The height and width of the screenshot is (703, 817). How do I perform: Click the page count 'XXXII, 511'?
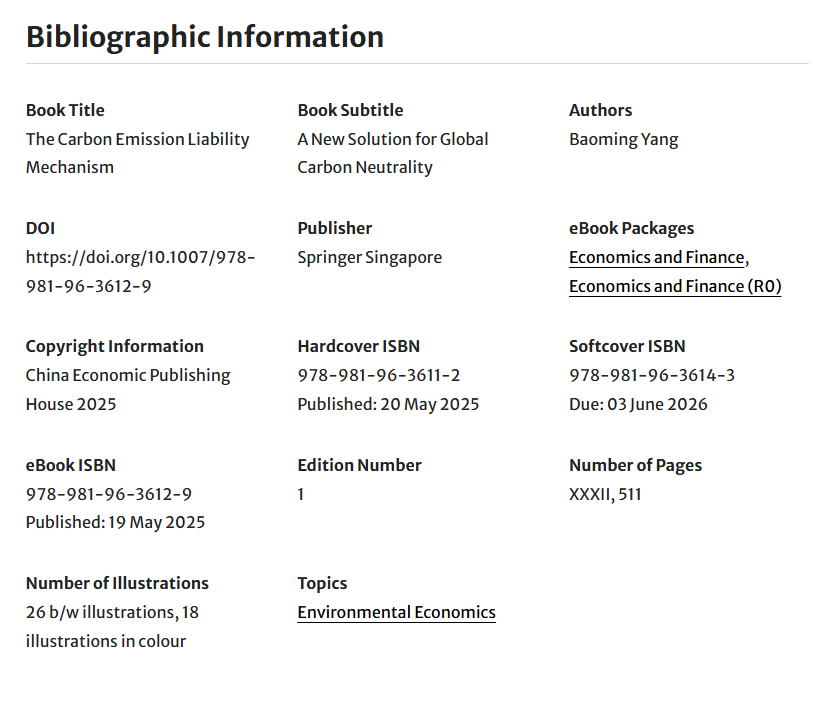tap(605, 494)
